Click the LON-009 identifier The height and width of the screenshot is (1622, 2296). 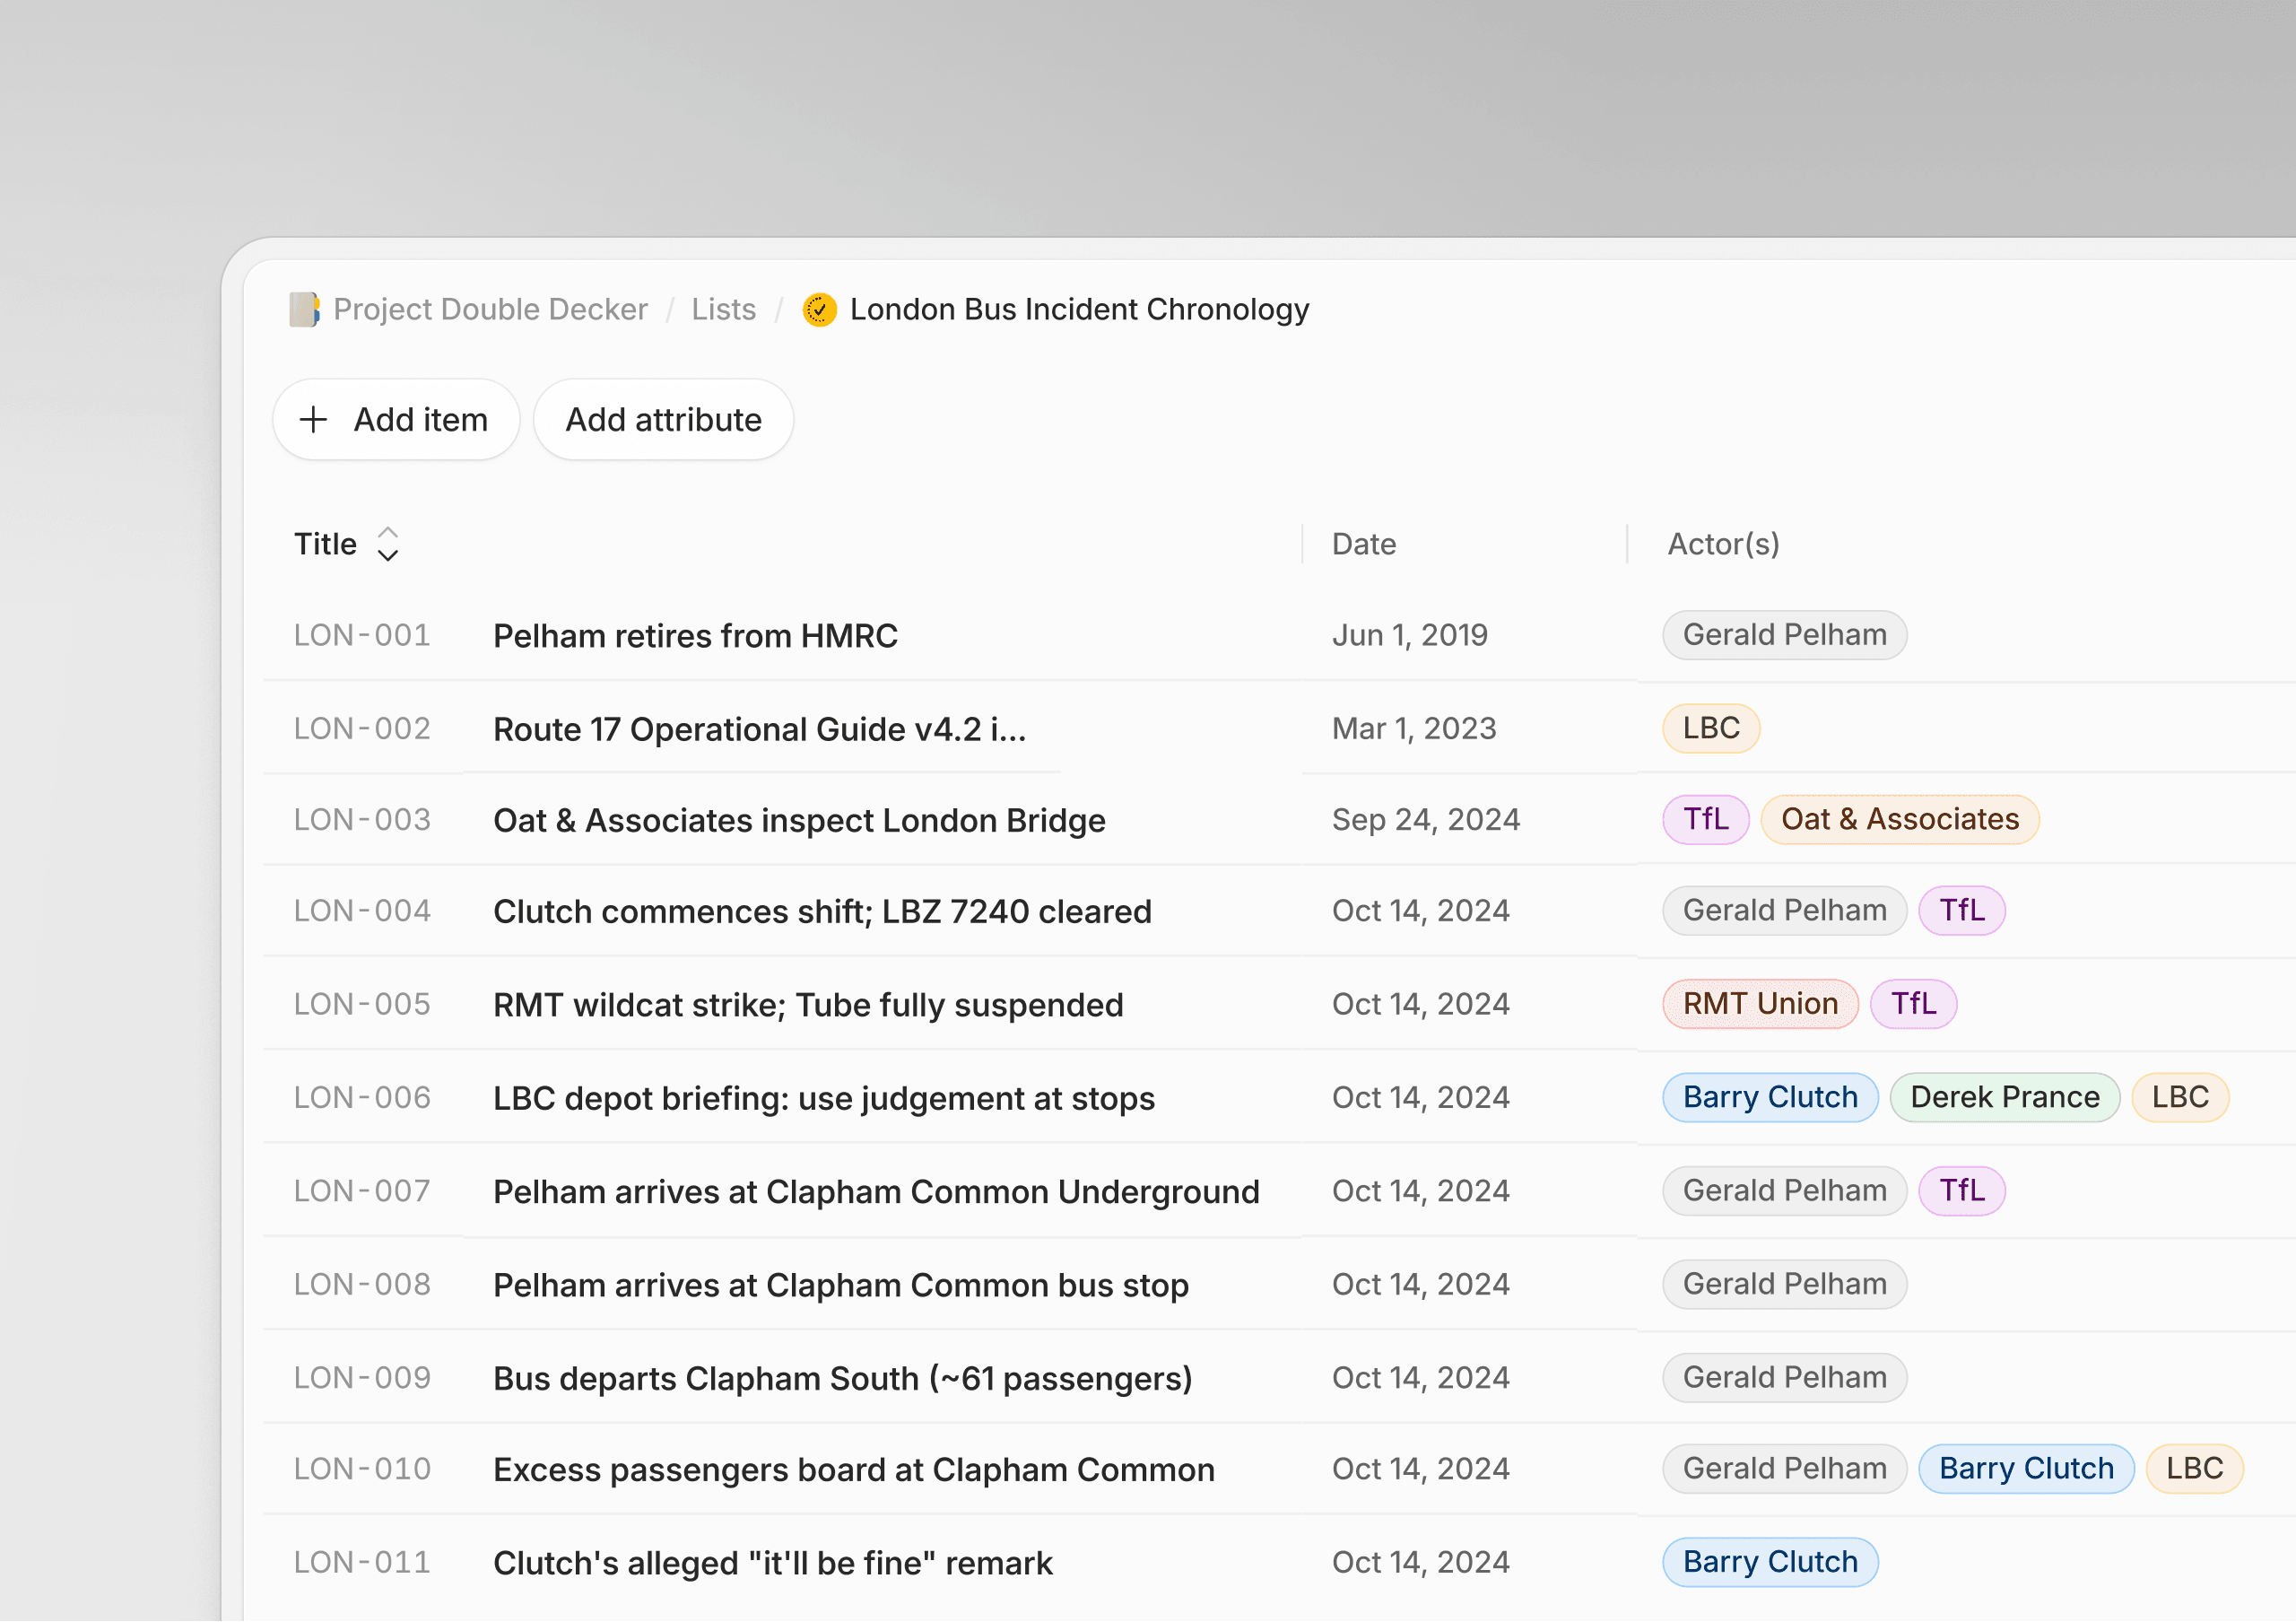click(x=362, y=1378)
